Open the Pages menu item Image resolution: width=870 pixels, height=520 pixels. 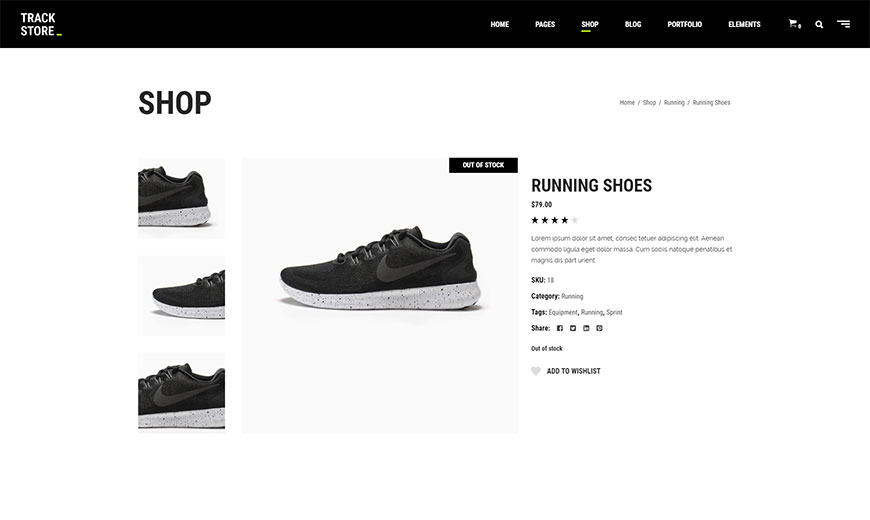click(545, 24)
